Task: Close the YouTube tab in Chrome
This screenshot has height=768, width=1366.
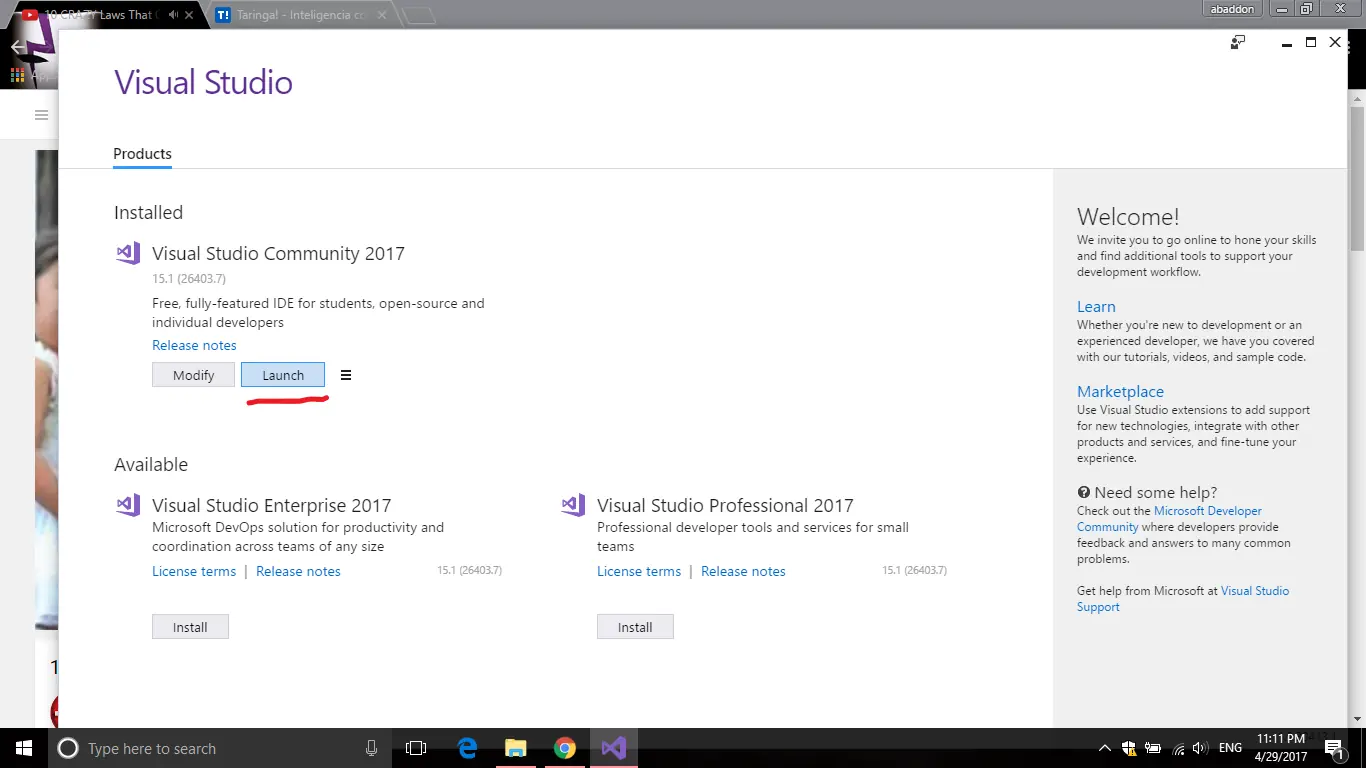Action: 191,15
